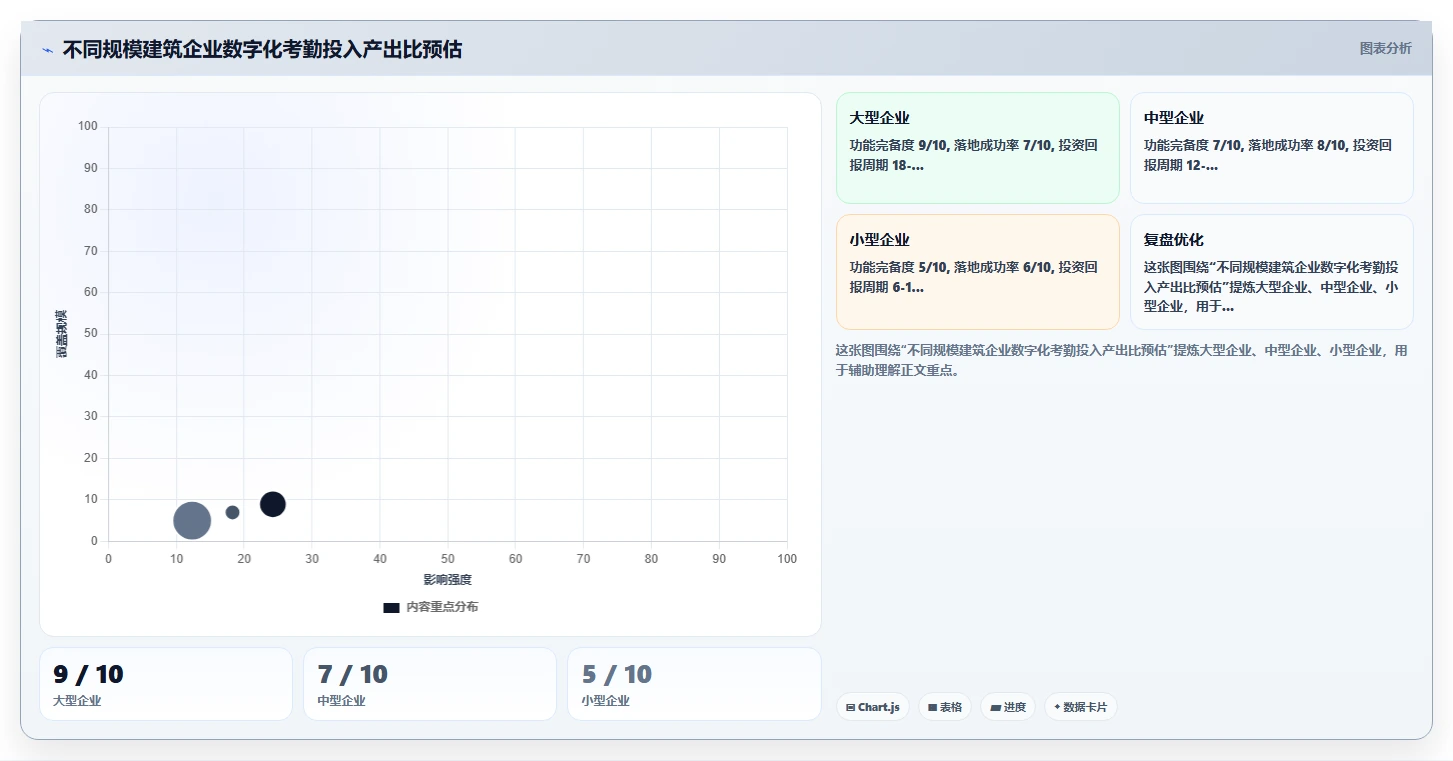Viewport: 1453px width, 761px height.
Task: Click the y-axis tick label 100
Action: pos(88,126)
